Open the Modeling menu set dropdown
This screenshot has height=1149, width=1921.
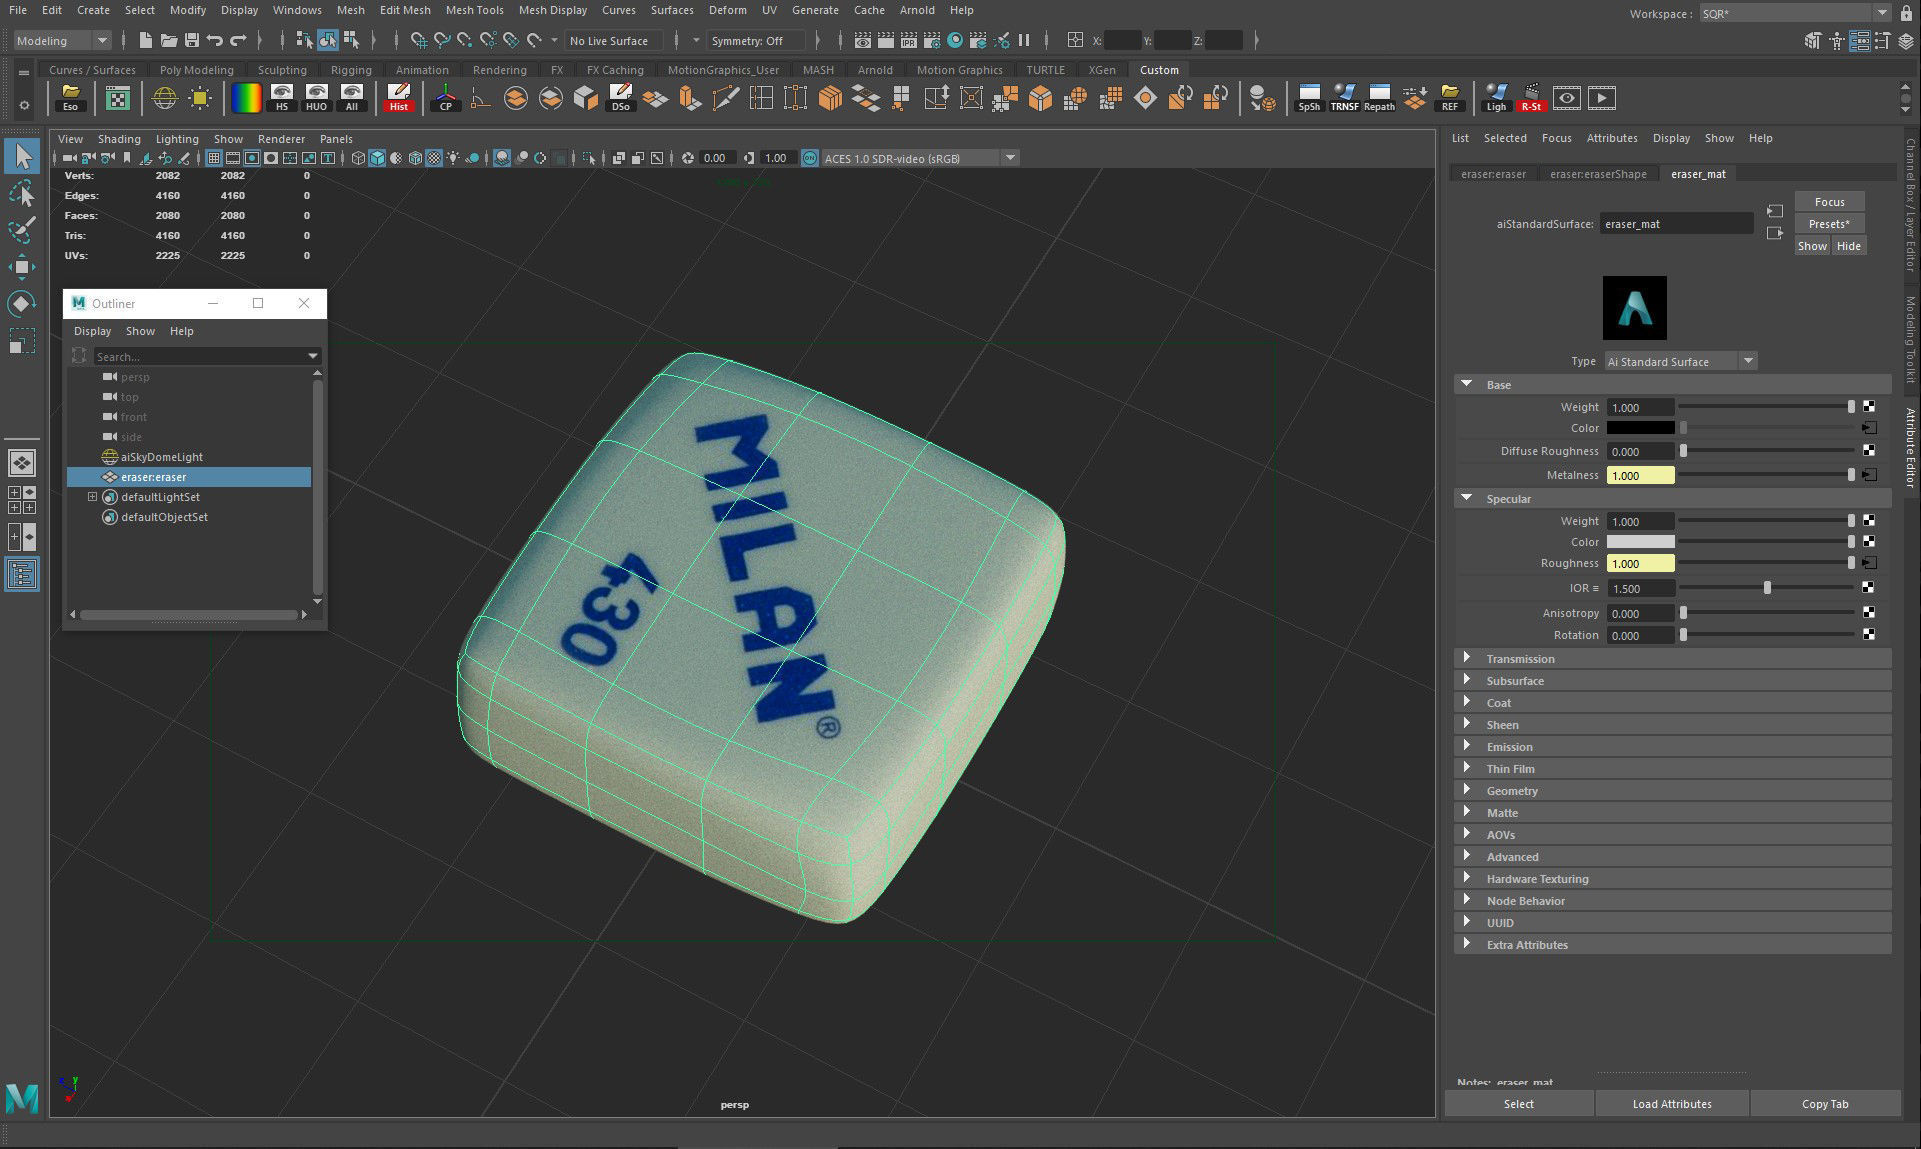(62, 40)
